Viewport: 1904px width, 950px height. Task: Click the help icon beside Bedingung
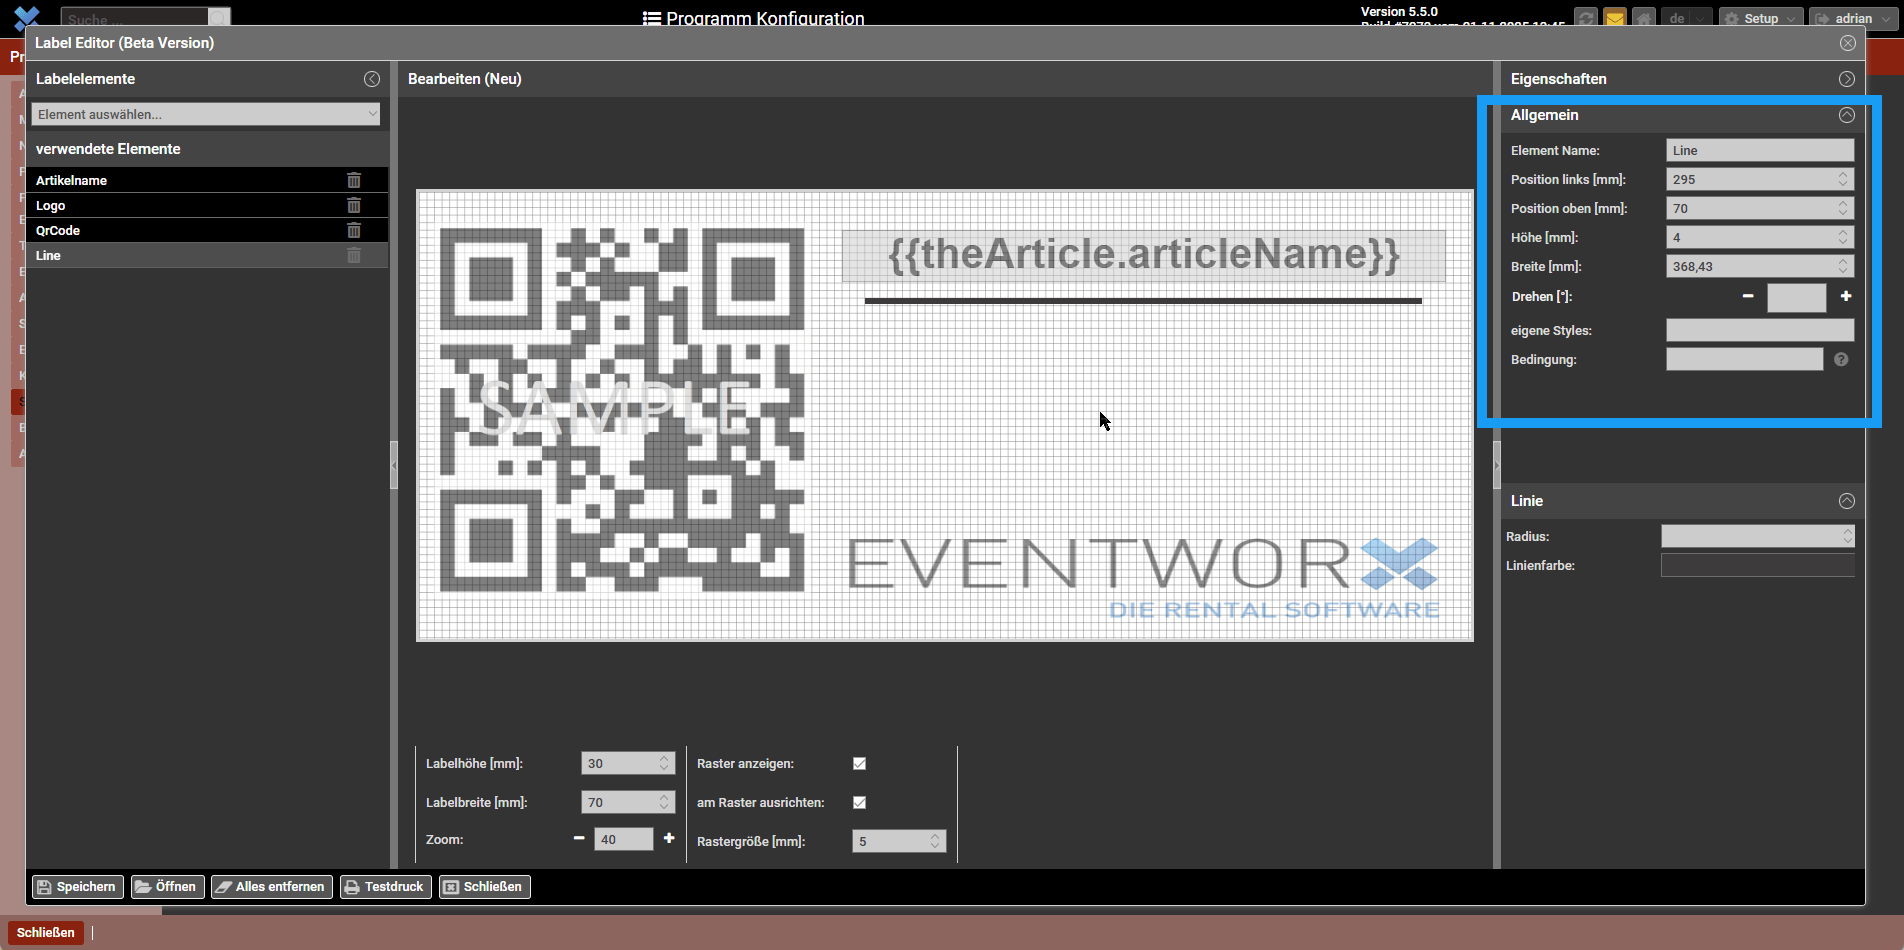1841,360
